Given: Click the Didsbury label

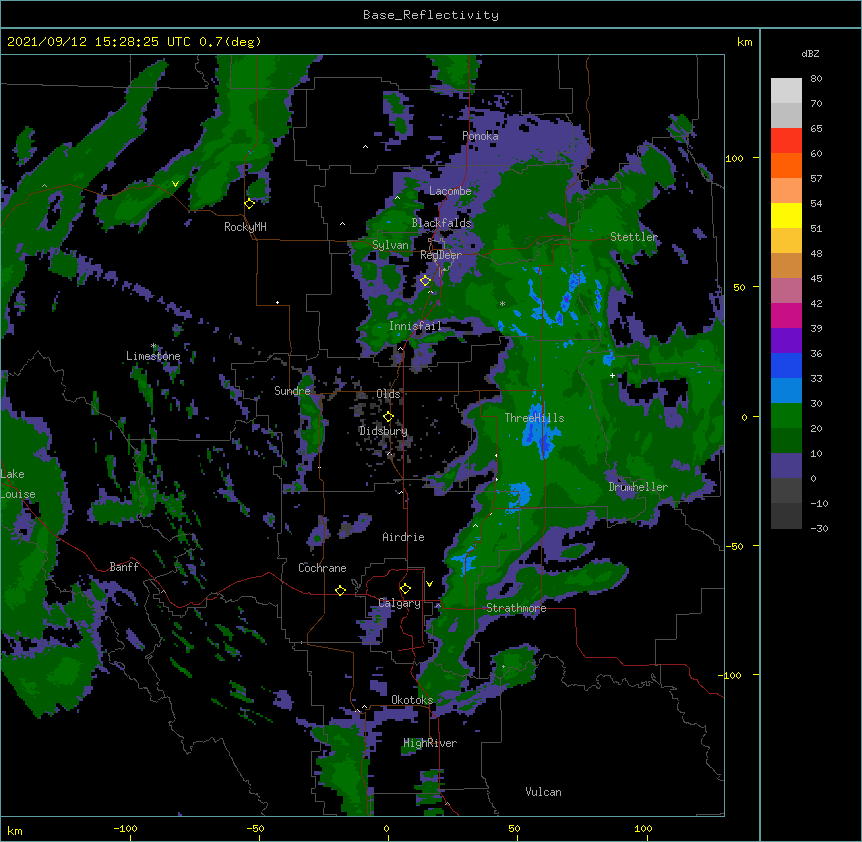Looking at the screenshot, I should click(383, 431).
